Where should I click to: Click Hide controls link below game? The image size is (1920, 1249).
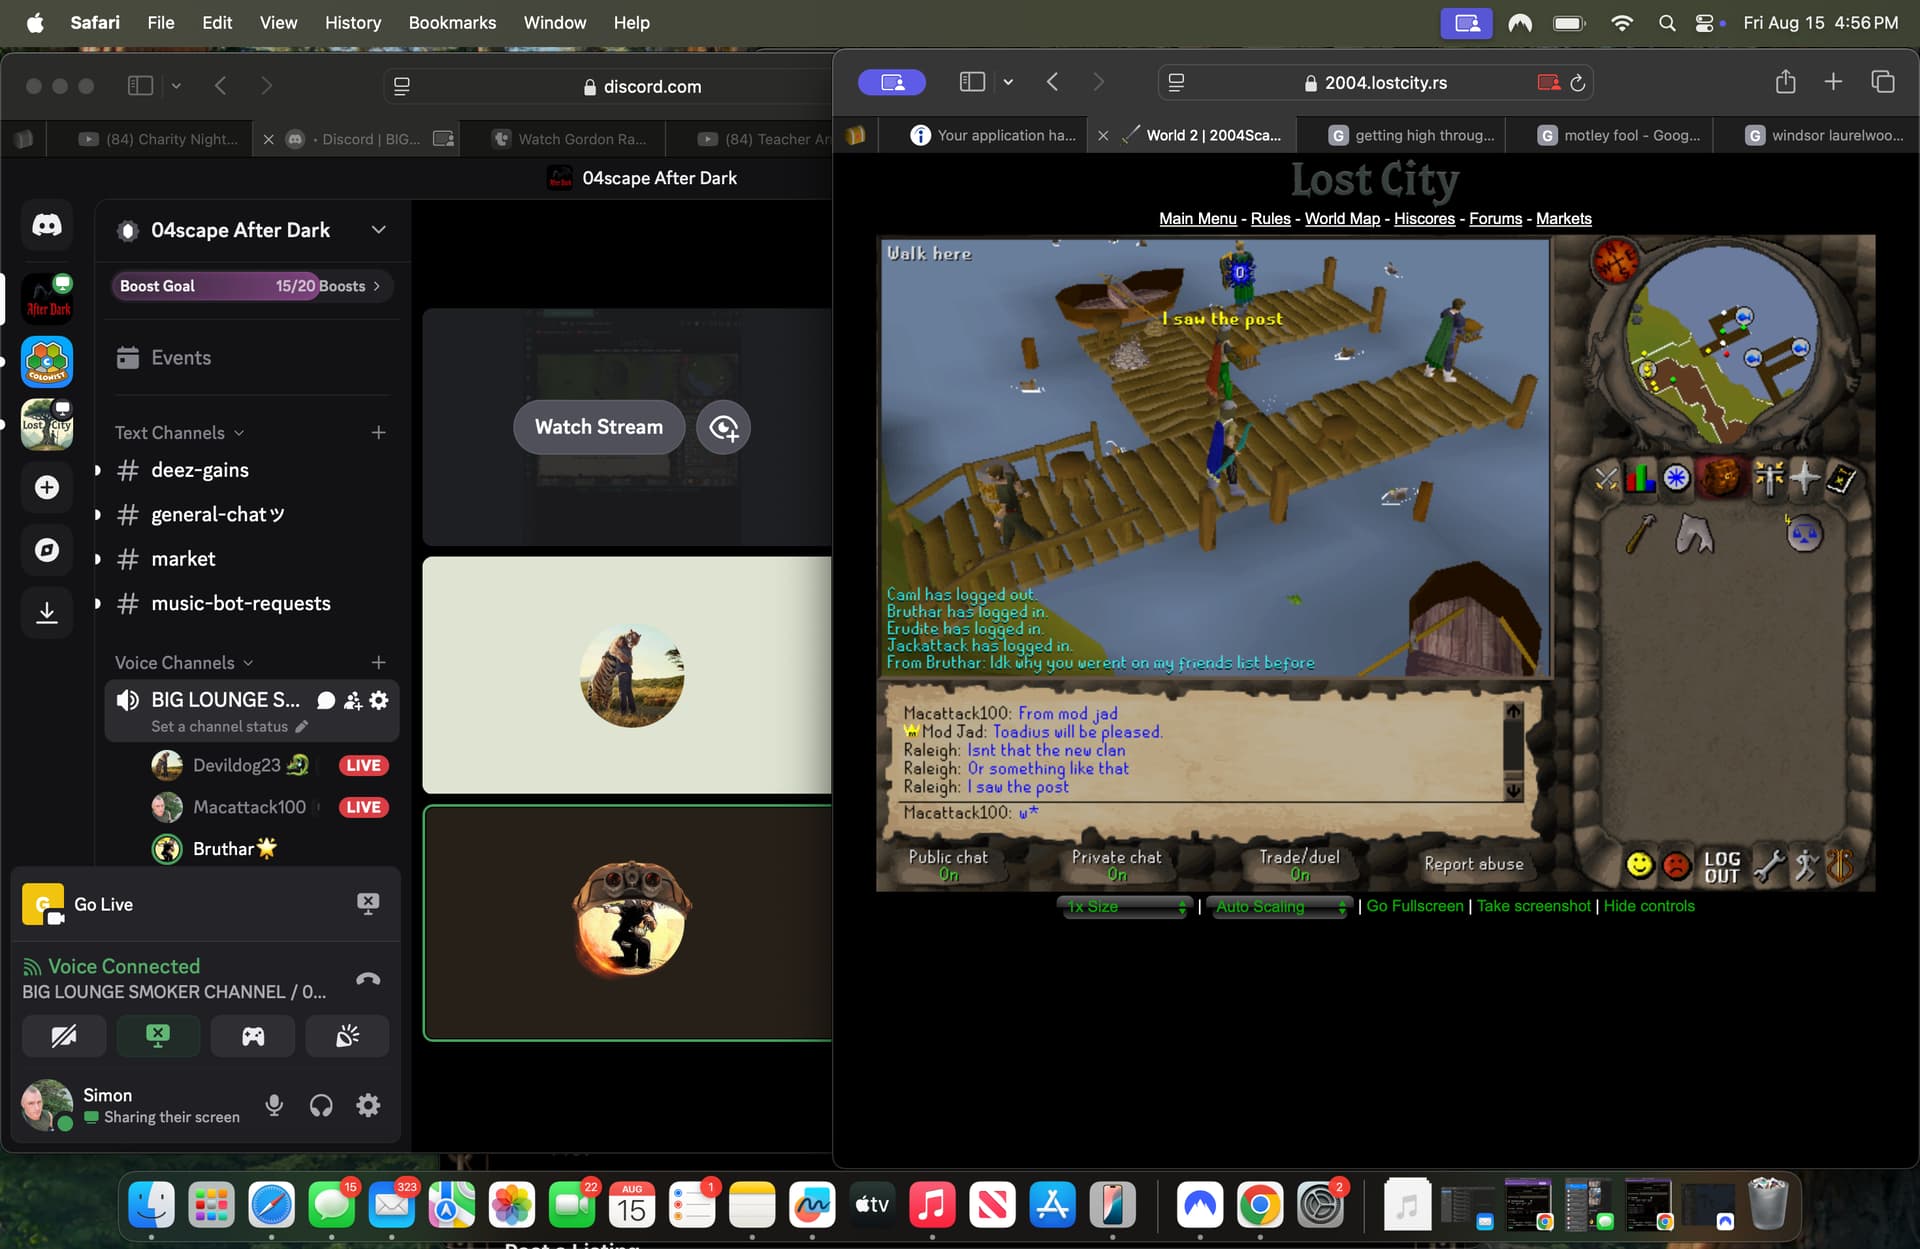click(1649, 906)
